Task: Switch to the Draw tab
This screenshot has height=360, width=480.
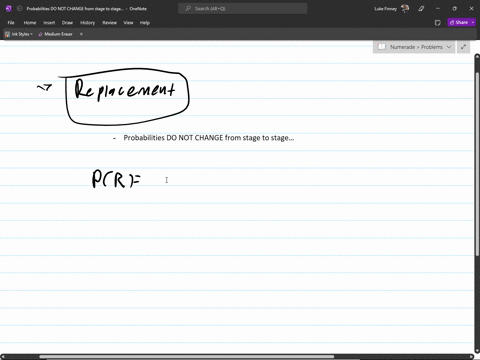Action: 67,23
